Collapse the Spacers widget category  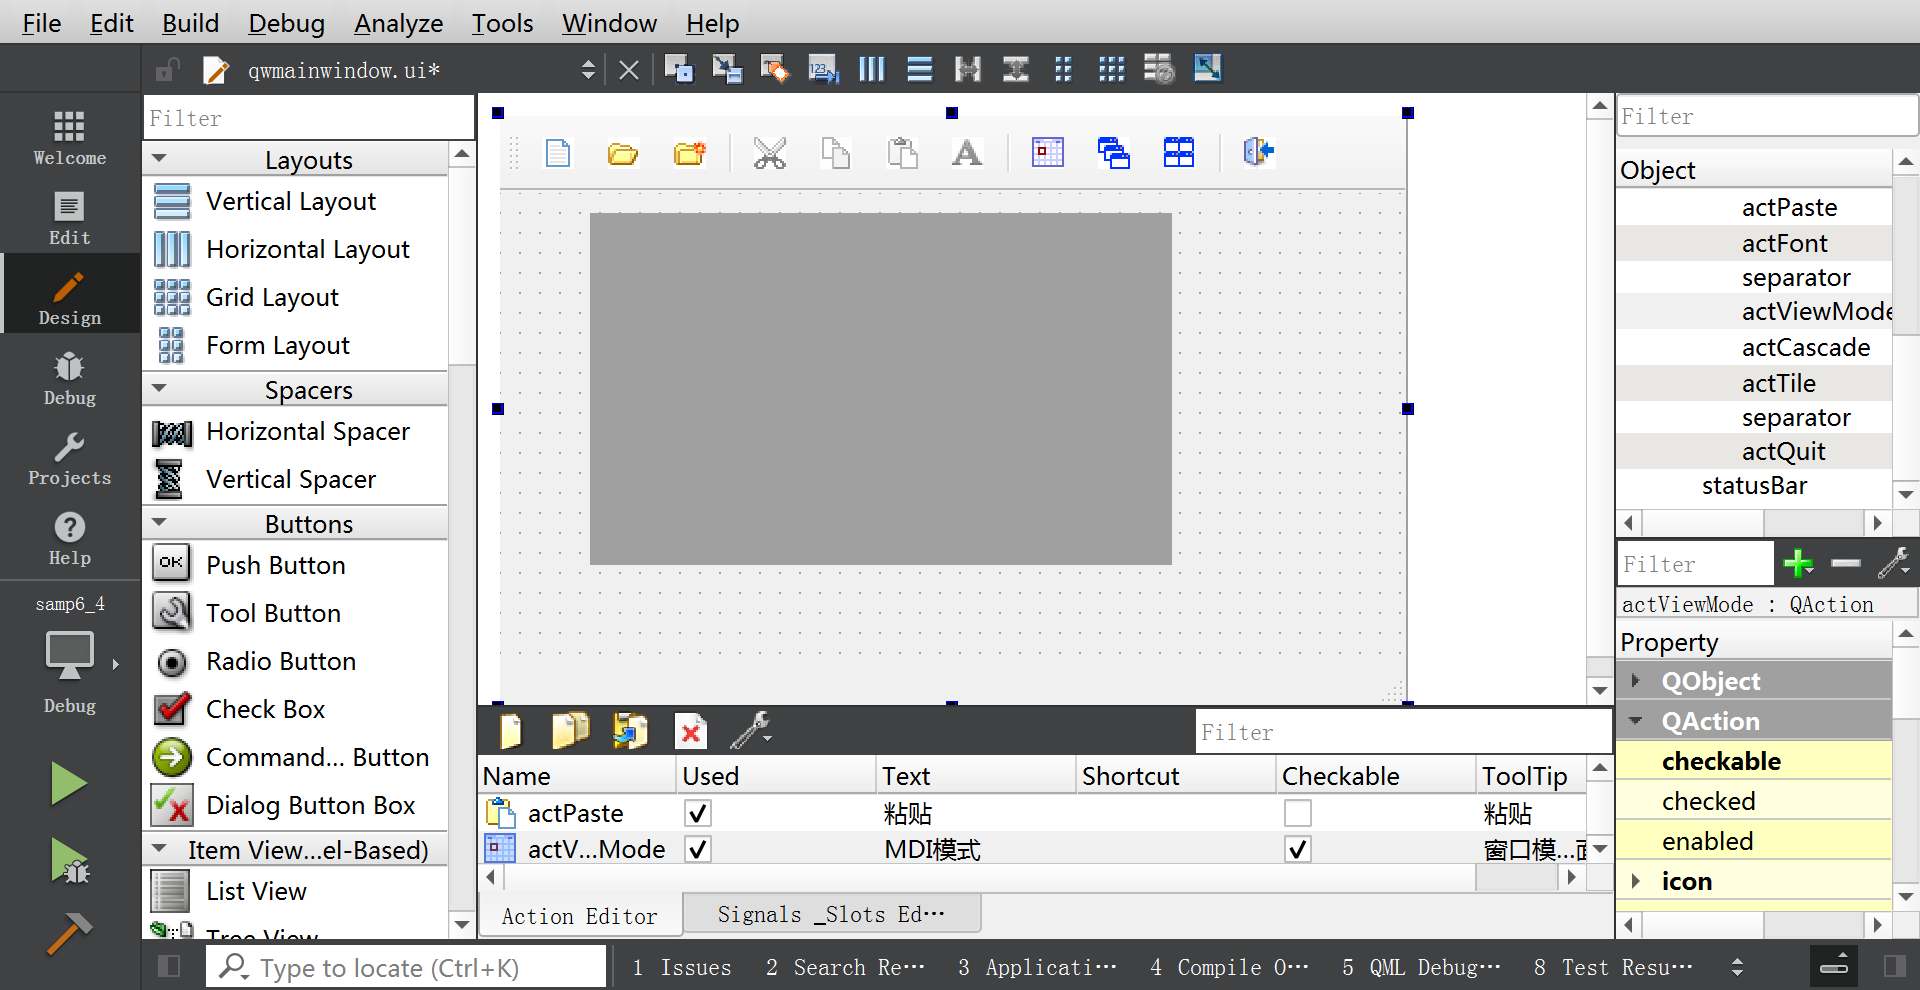tap(160, 389)
